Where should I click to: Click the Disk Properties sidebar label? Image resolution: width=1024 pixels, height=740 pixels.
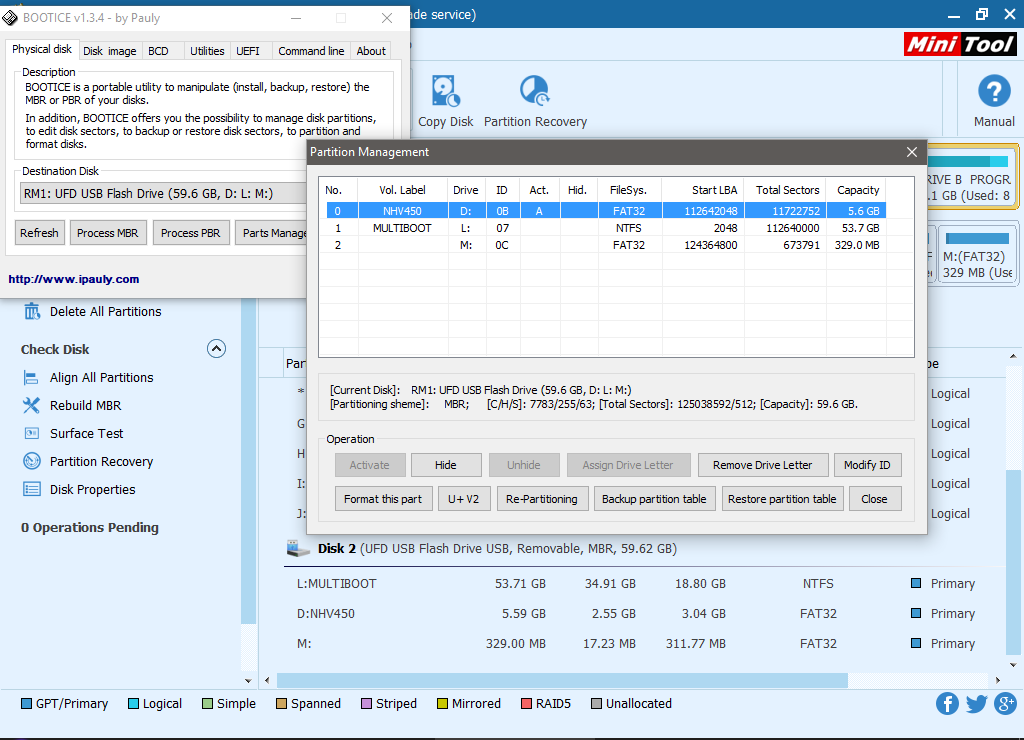point(93,490)
